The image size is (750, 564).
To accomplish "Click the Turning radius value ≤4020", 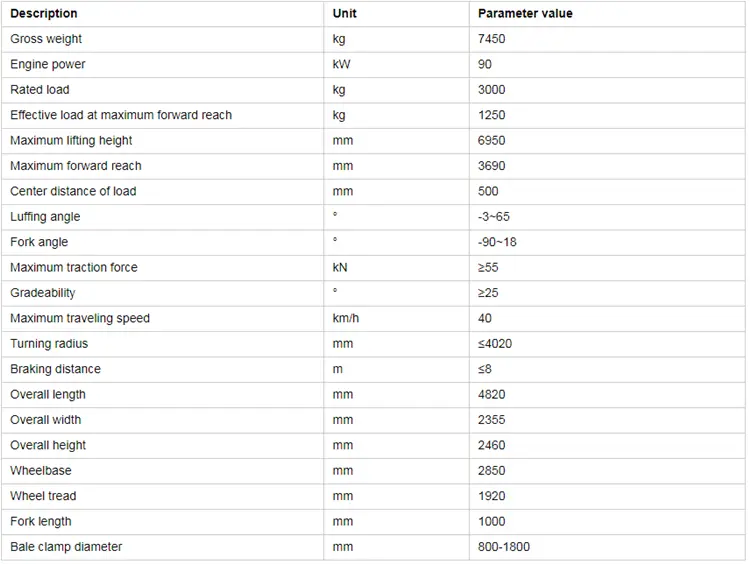I will pos(496,344).
